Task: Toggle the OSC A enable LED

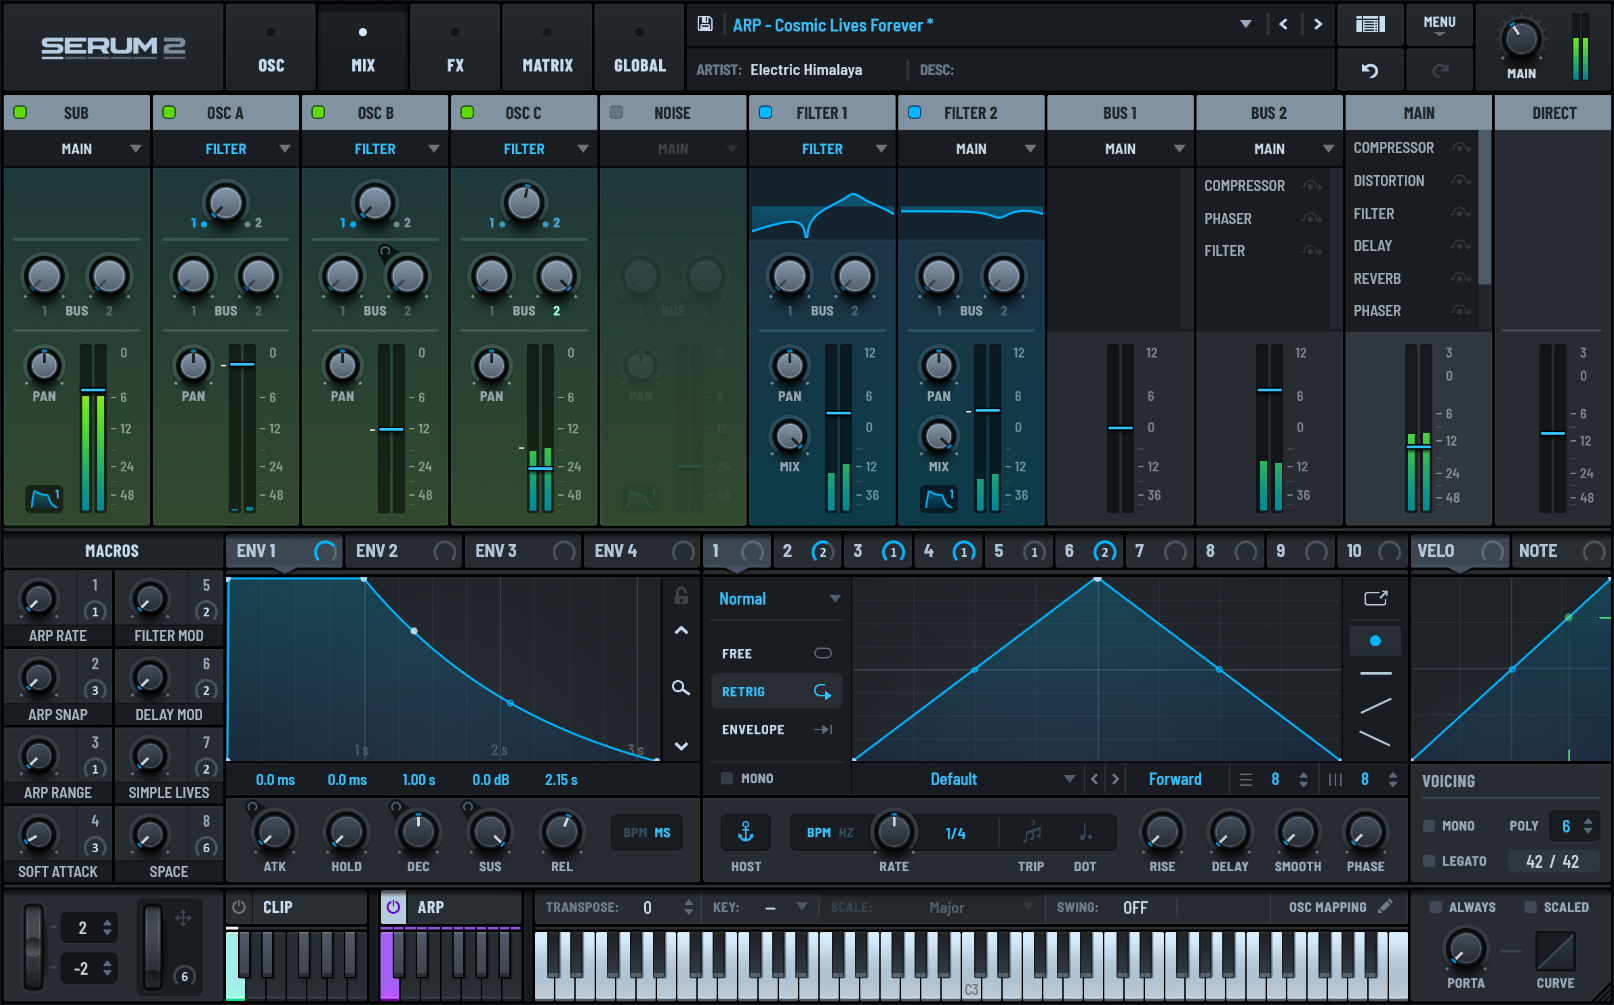Action: point(169,112)
